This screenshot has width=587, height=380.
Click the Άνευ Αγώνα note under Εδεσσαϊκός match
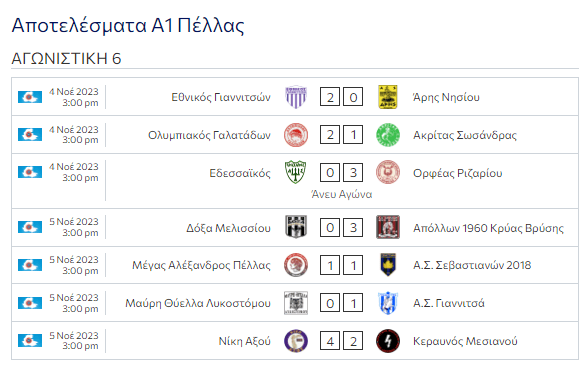342,194
